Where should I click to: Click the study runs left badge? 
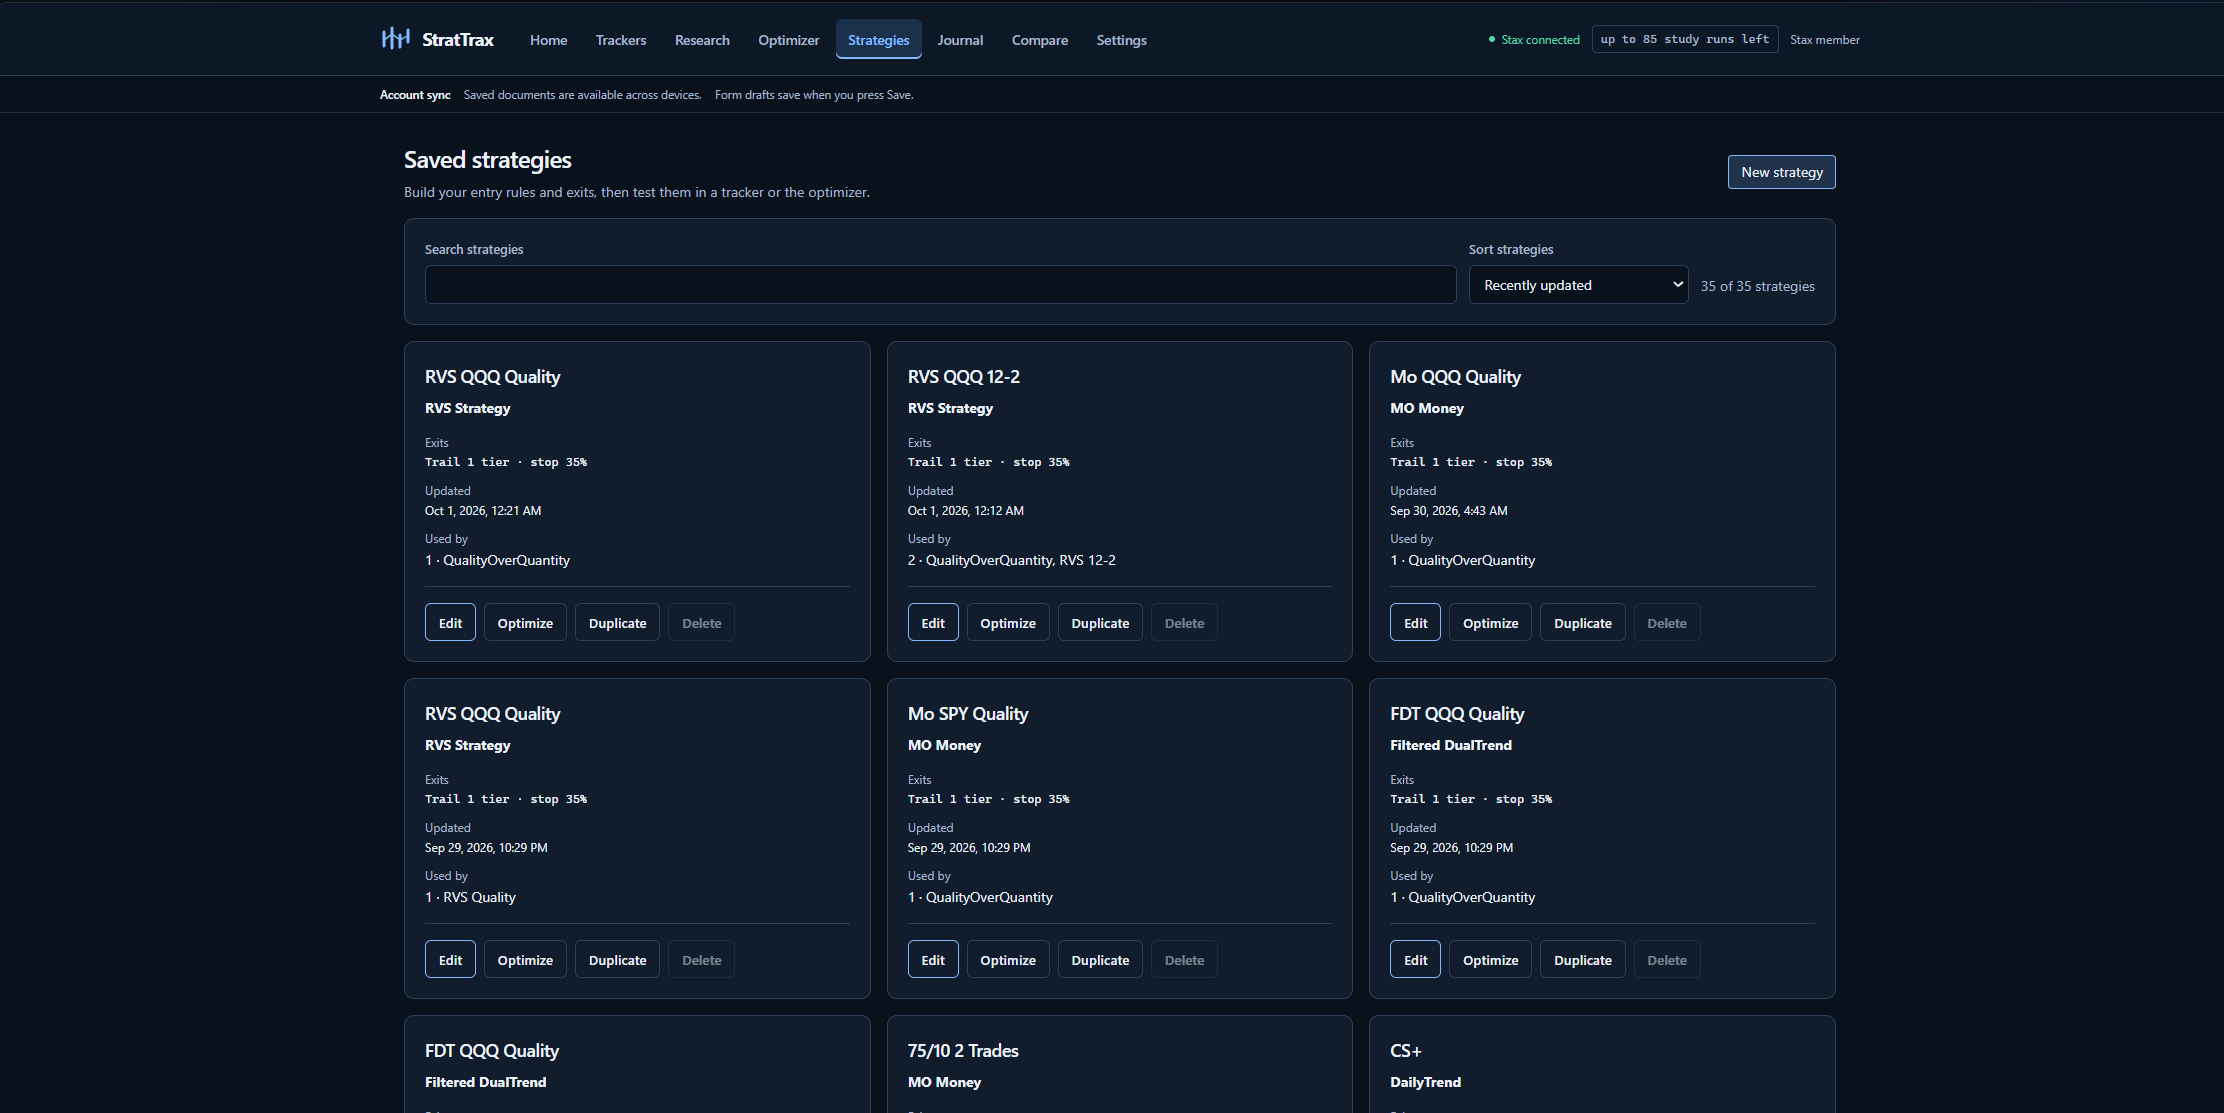coord(1684,39)
